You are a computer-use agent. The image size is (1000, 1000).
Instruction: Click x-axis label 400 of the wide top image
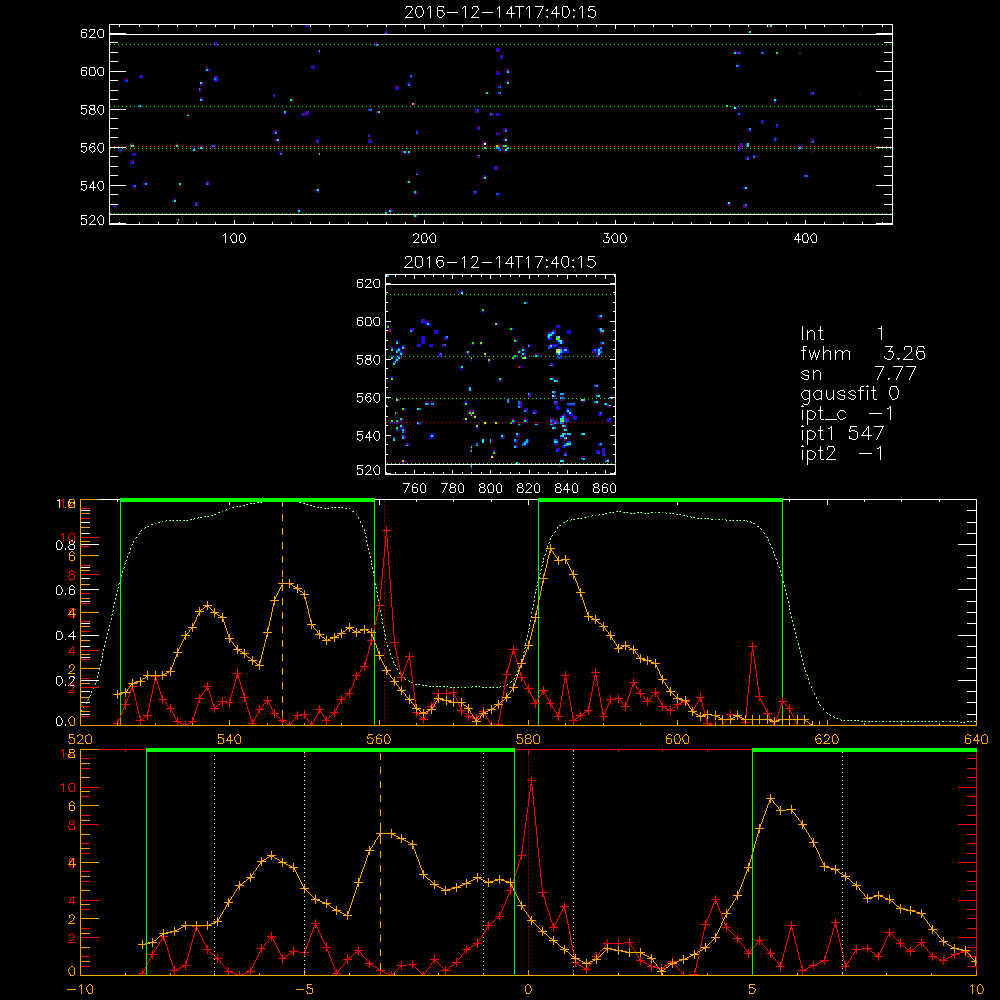(805, 239)
